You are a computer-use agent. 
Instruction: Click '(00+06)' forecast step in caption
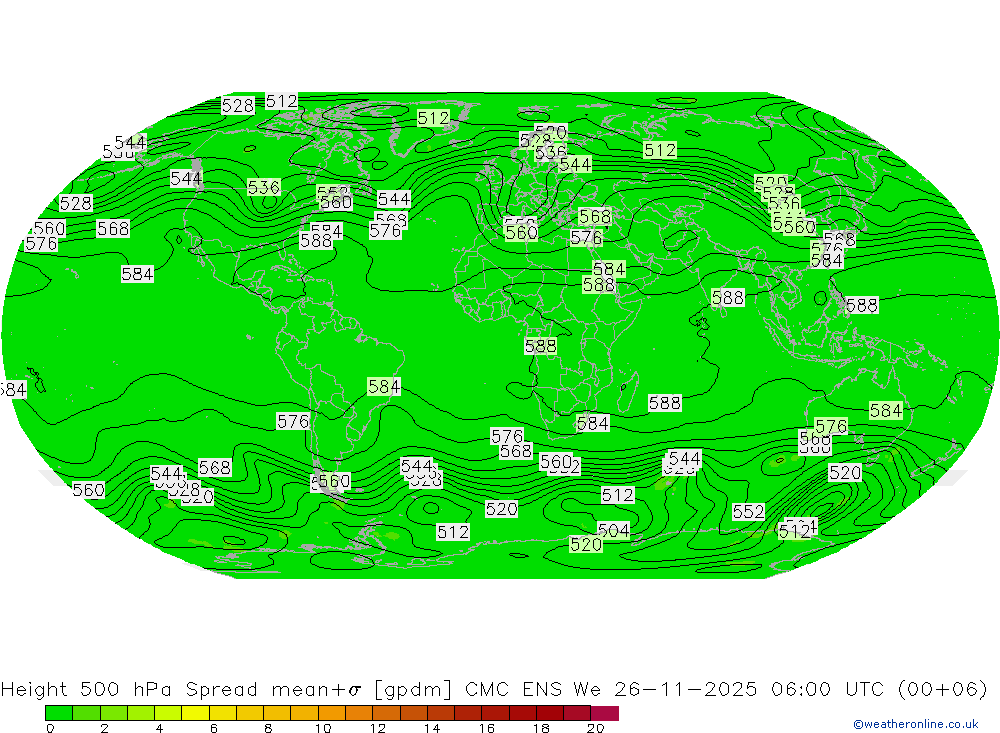click(x=943, y=690)
